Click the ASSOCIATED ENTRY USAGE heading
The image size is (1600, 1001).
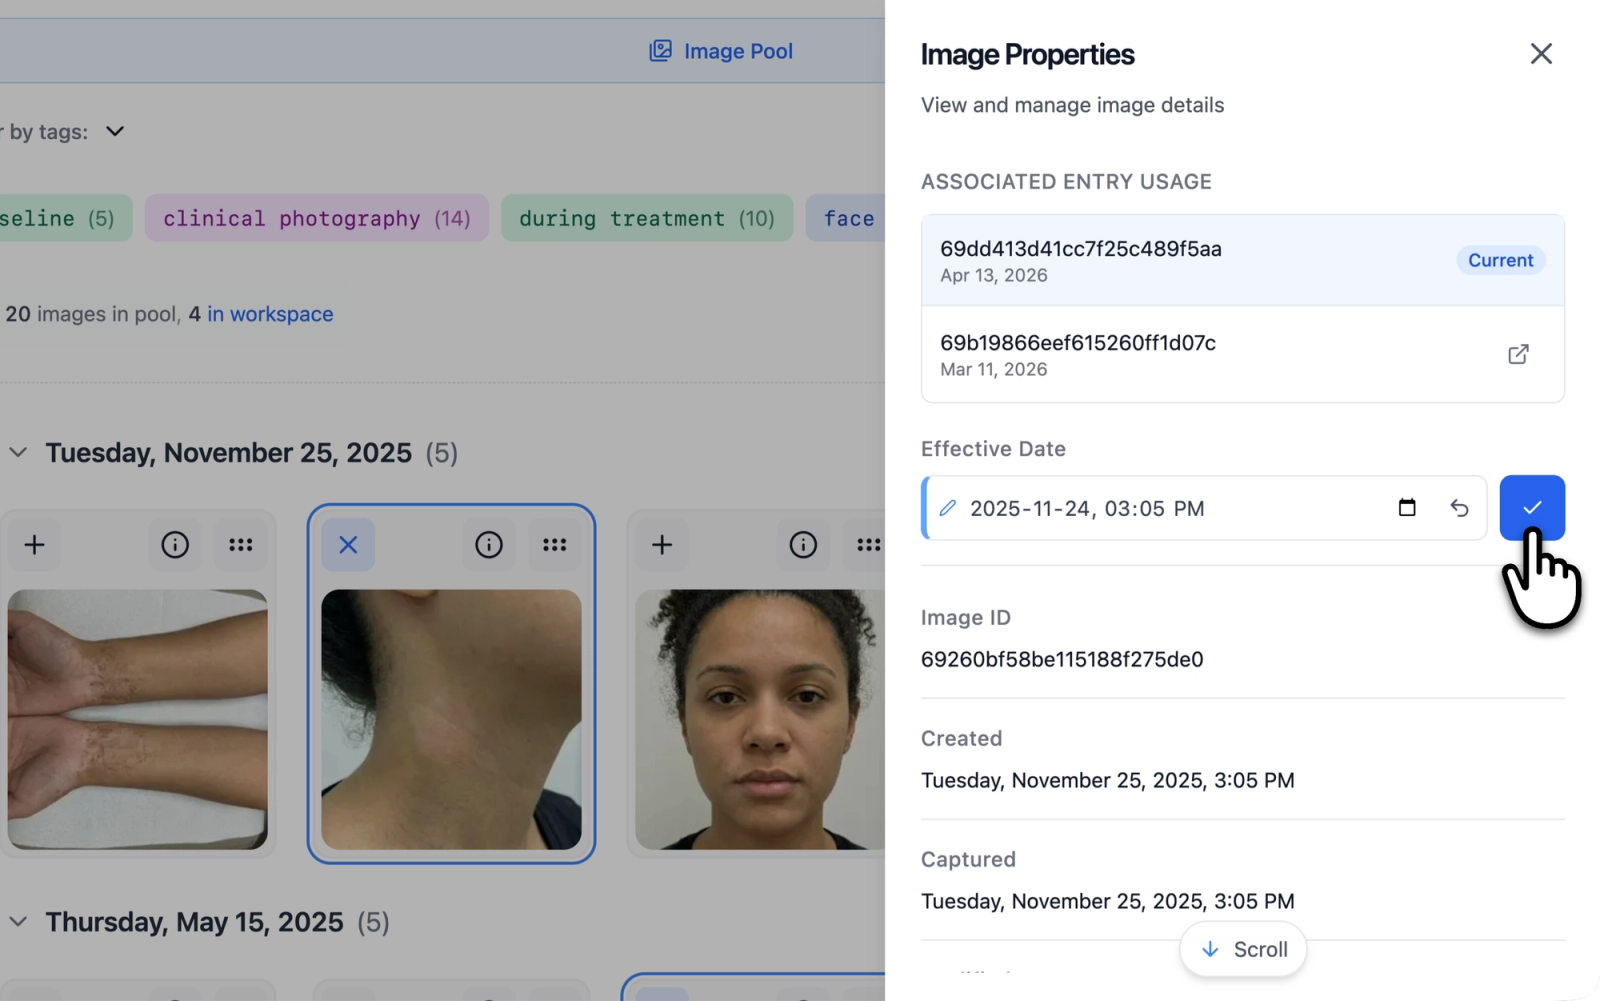click(1066, 182)
